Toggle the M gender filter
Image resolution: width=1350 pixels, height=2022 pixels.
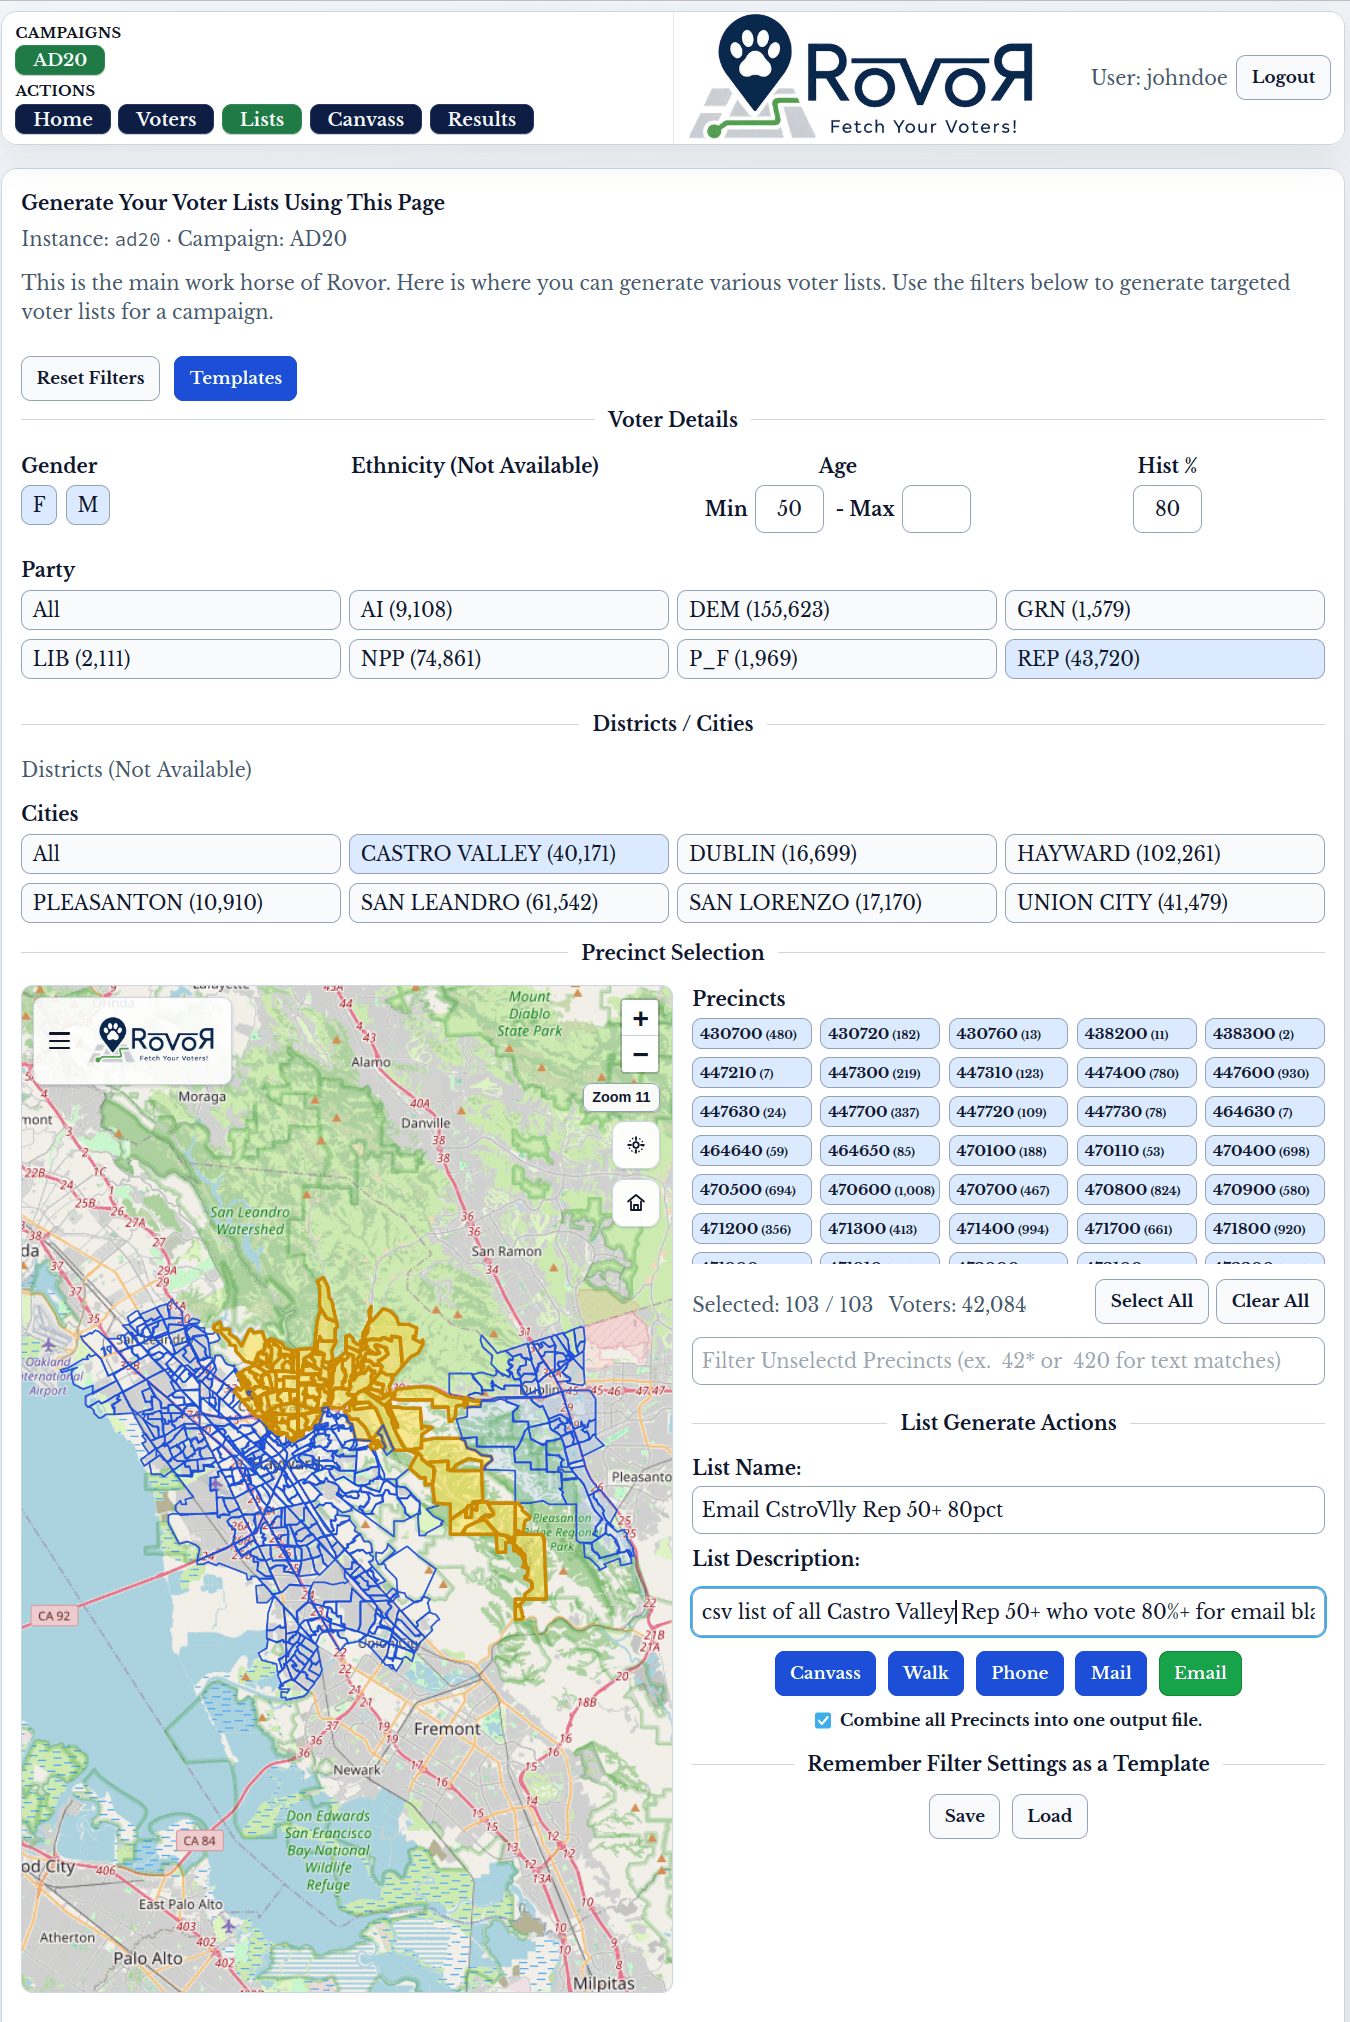88,505
